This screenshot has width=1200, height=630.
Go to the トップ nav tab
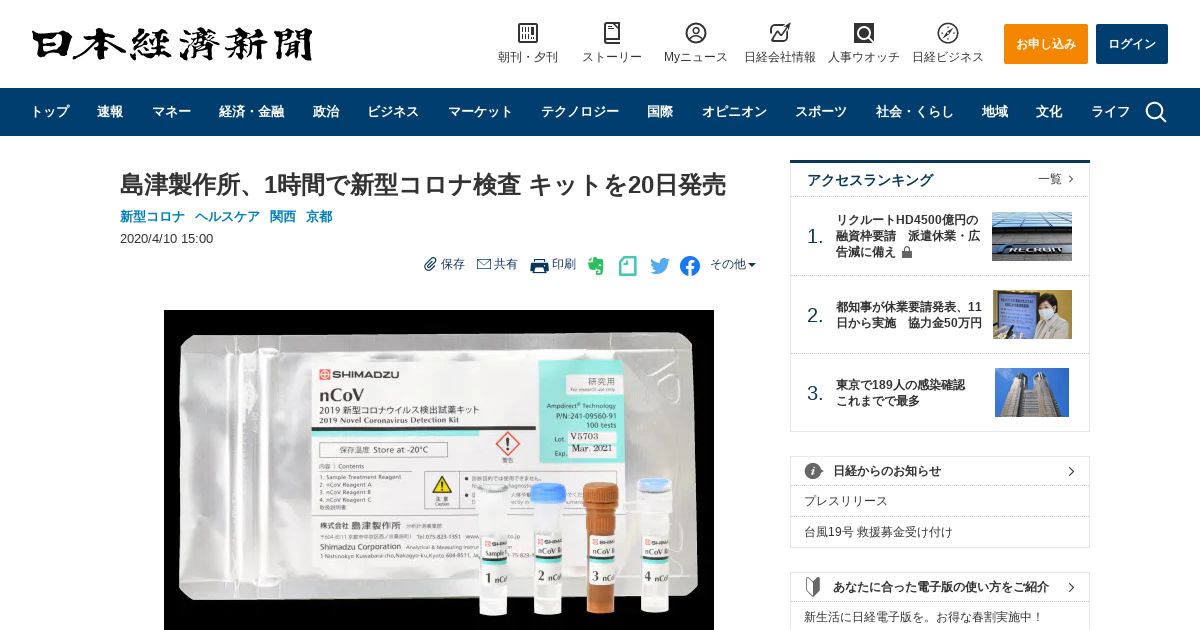50,112
